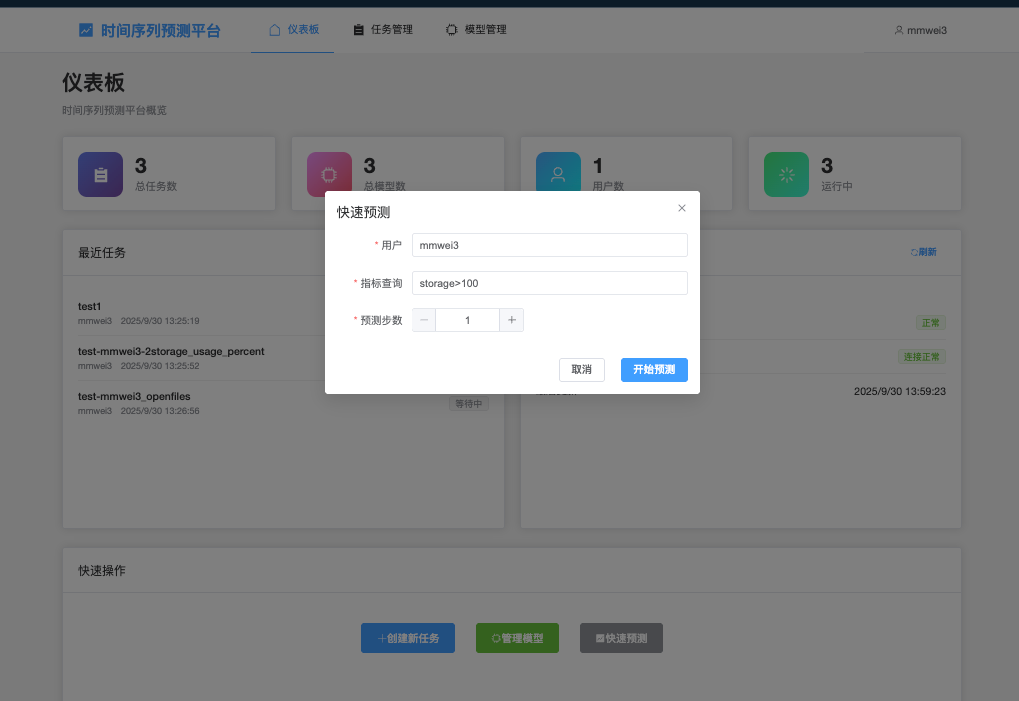Screen dimensions: 1019x701
Task: Click the 等待中 status tag
Action: [469, 403]
